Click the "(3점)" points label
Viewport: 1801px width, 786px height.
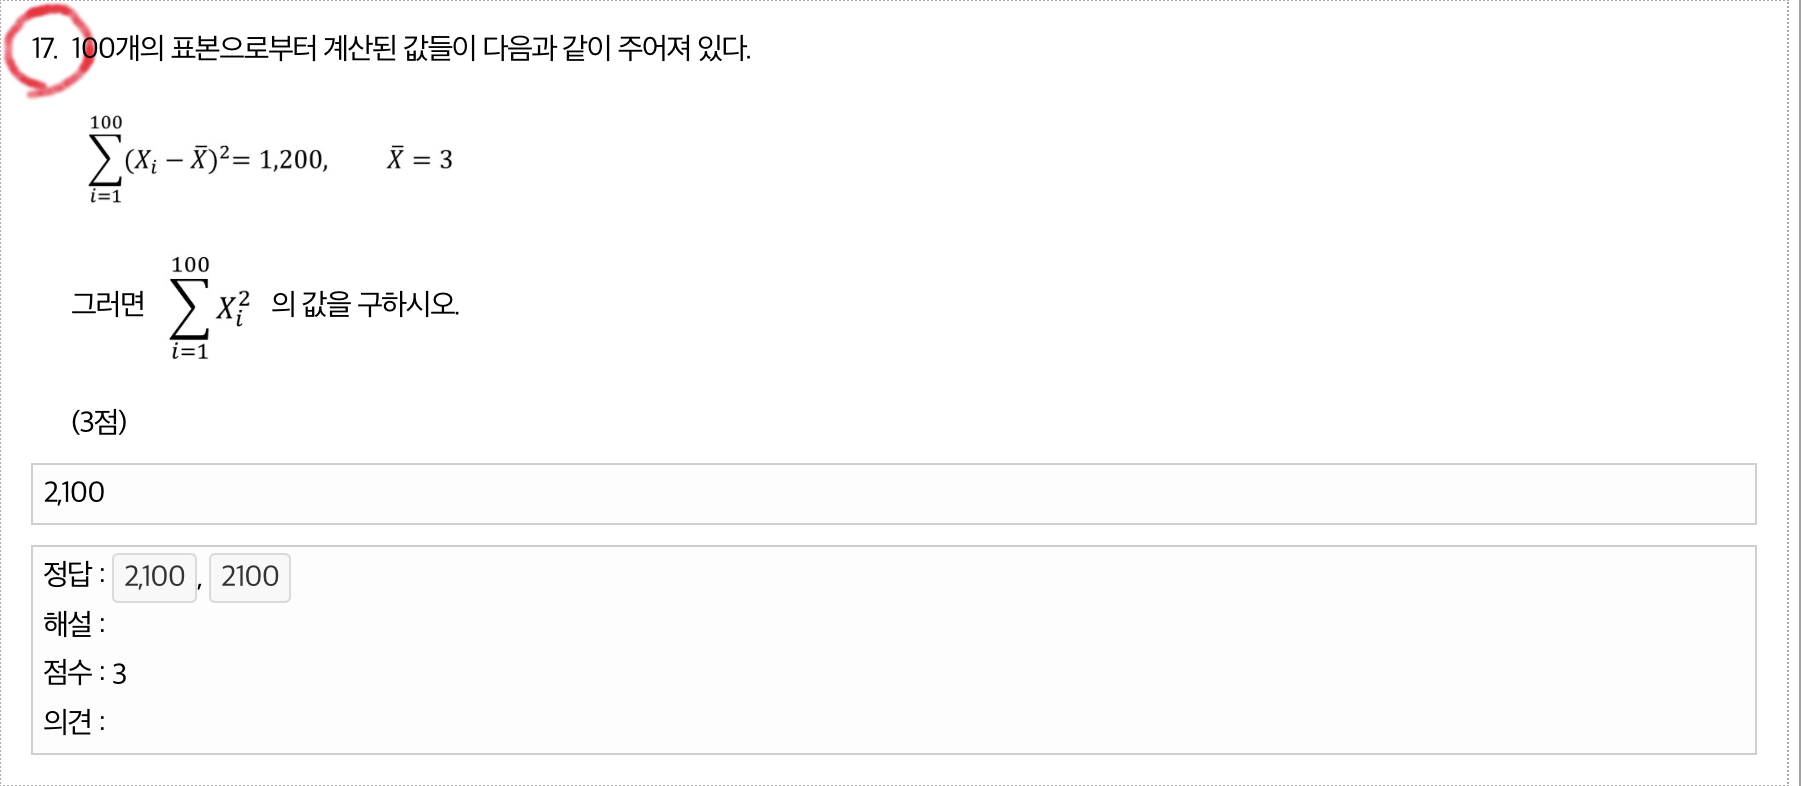point(99,422)
